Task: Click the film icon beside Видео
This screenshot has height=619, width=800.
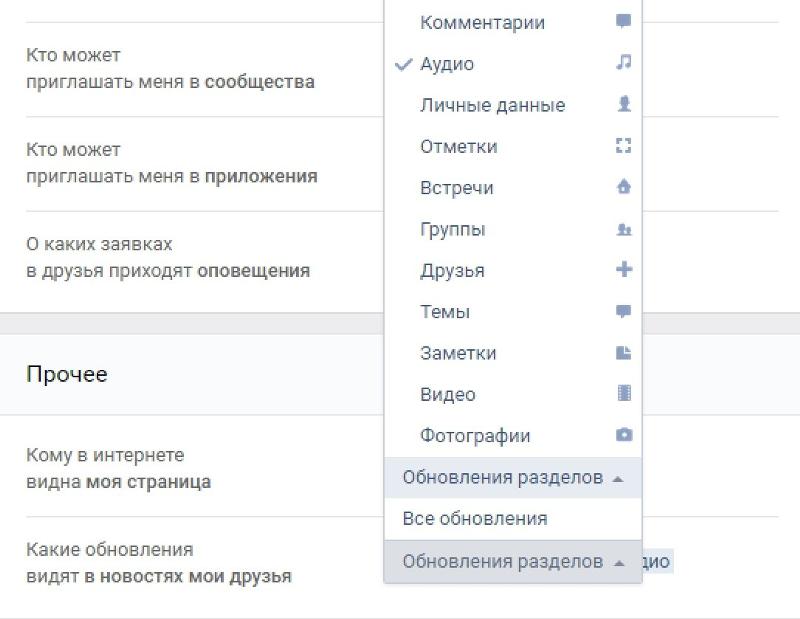Action: (624, 394)
